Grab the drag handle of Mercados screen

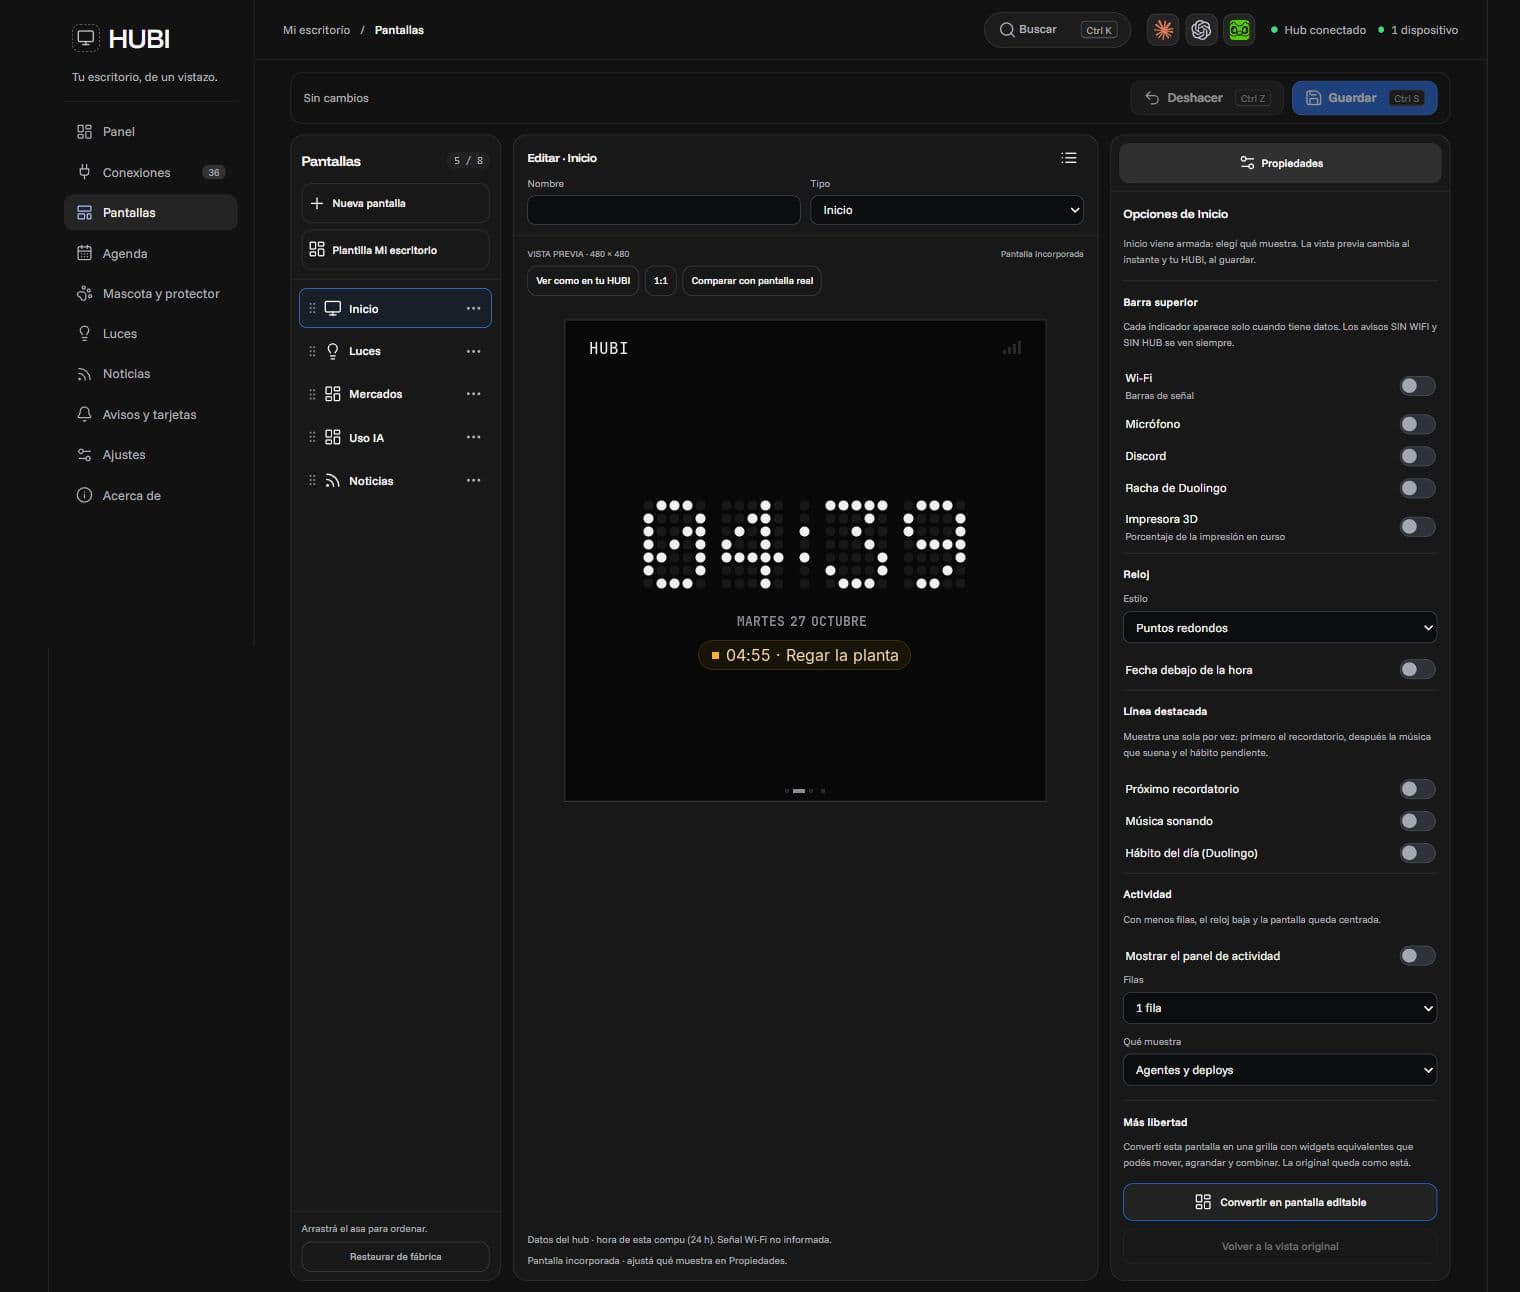pyautogui.click(x=312, y=394)
